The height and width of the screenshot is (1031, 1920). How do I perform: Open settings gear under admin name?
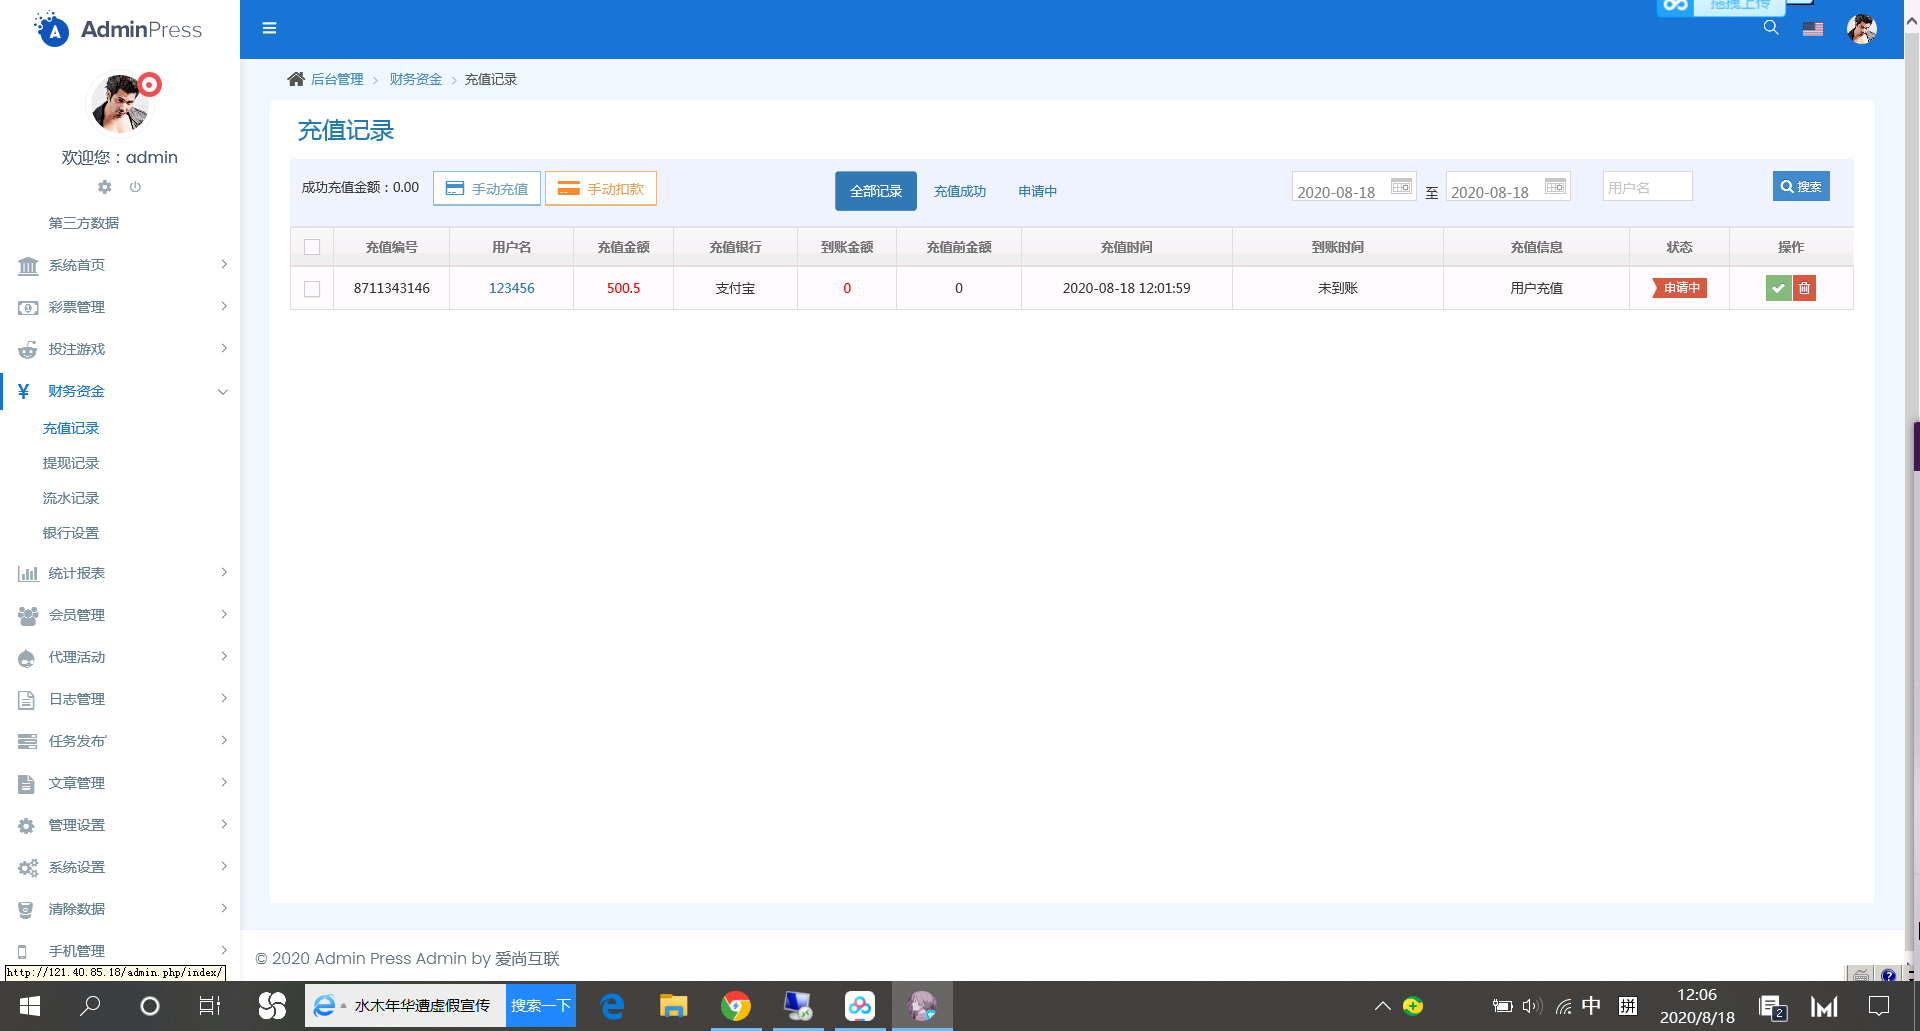(x=104, y=187)
